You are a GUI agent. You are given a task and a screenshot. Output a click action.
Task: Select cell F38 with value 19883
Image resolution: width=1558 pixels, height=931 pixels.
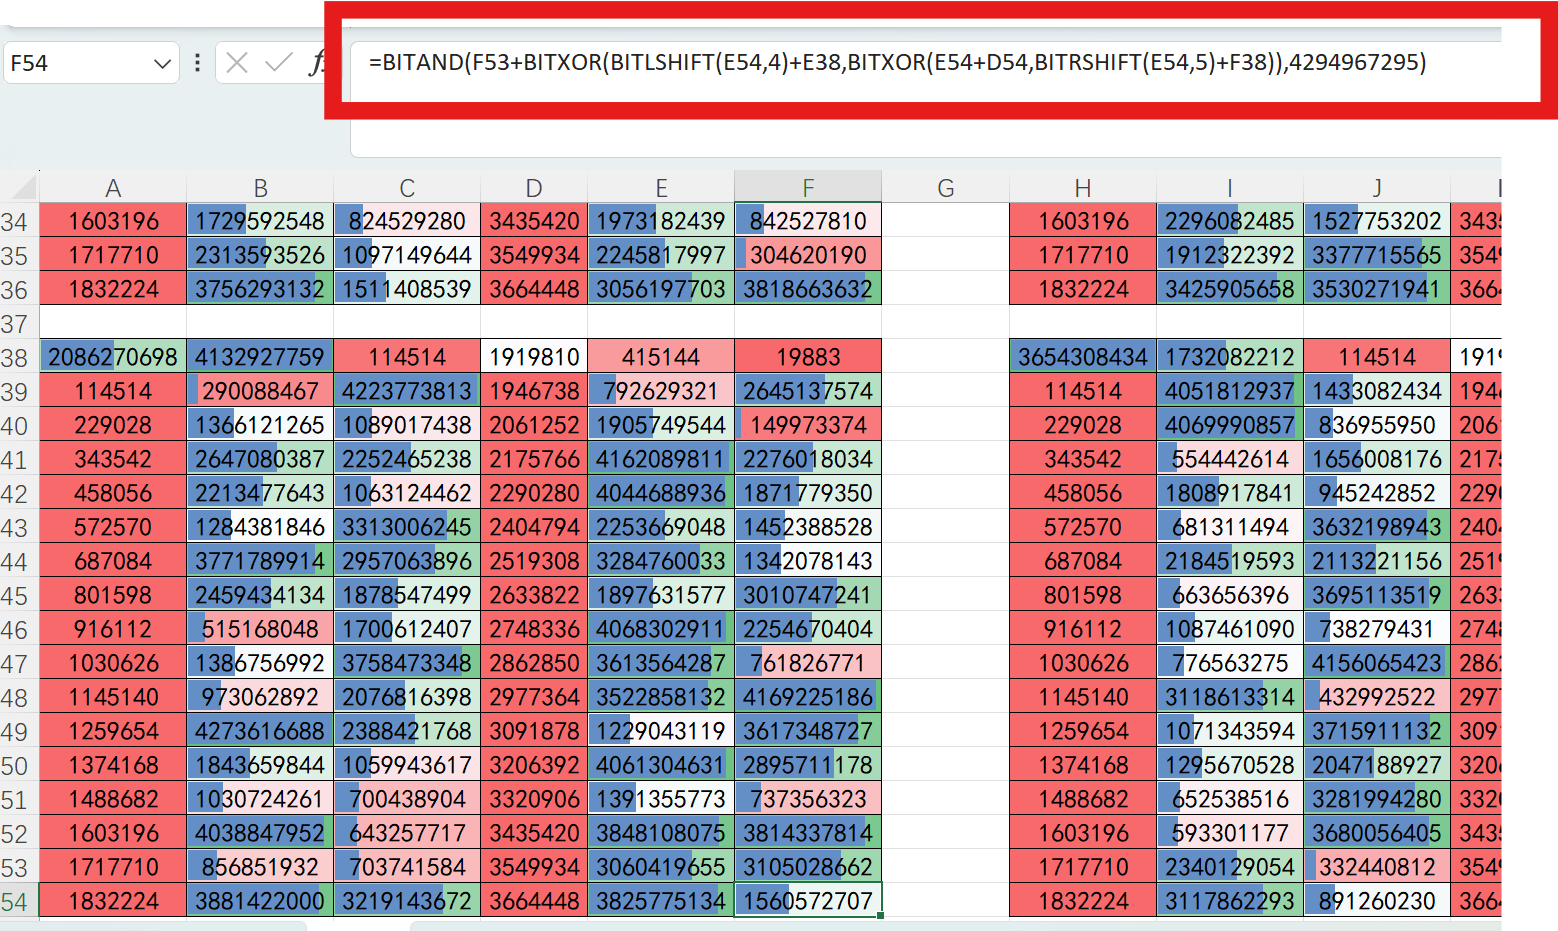pos(807,357)
